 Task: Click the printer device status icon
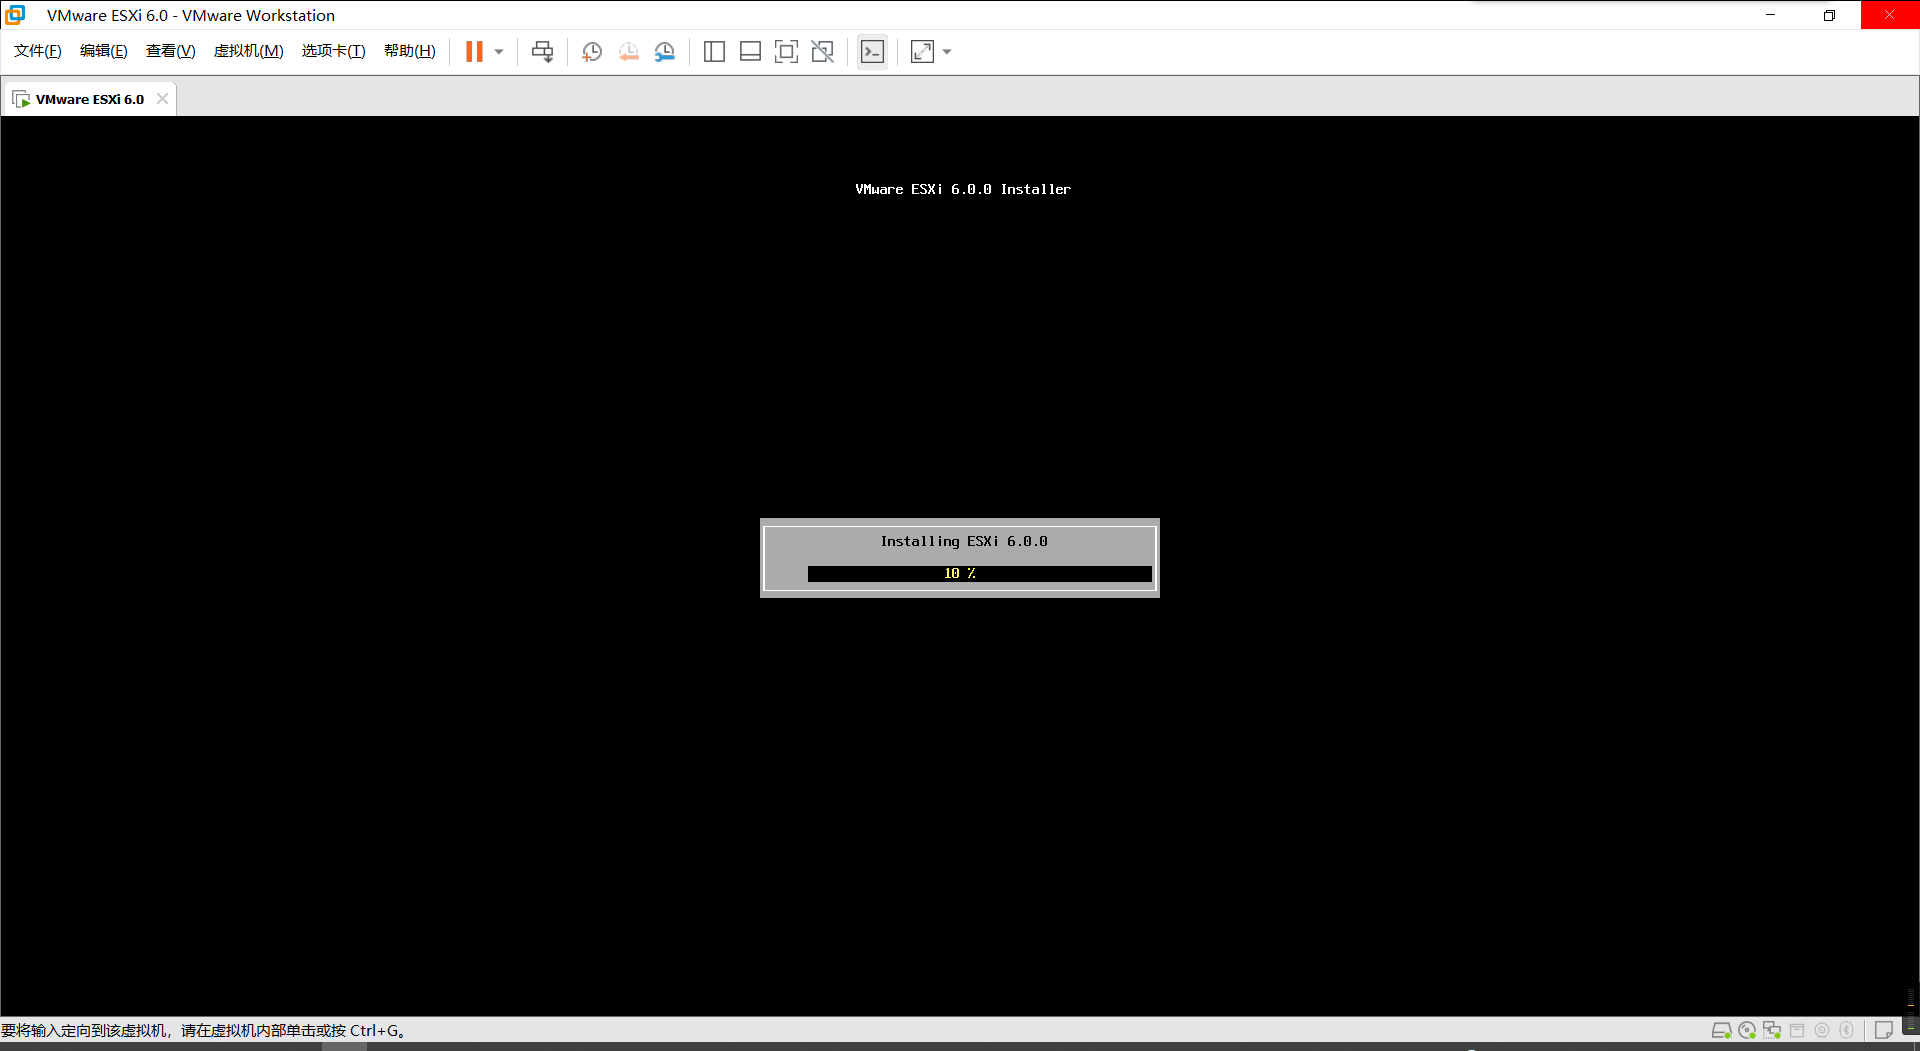(x=1797, y=1030)
